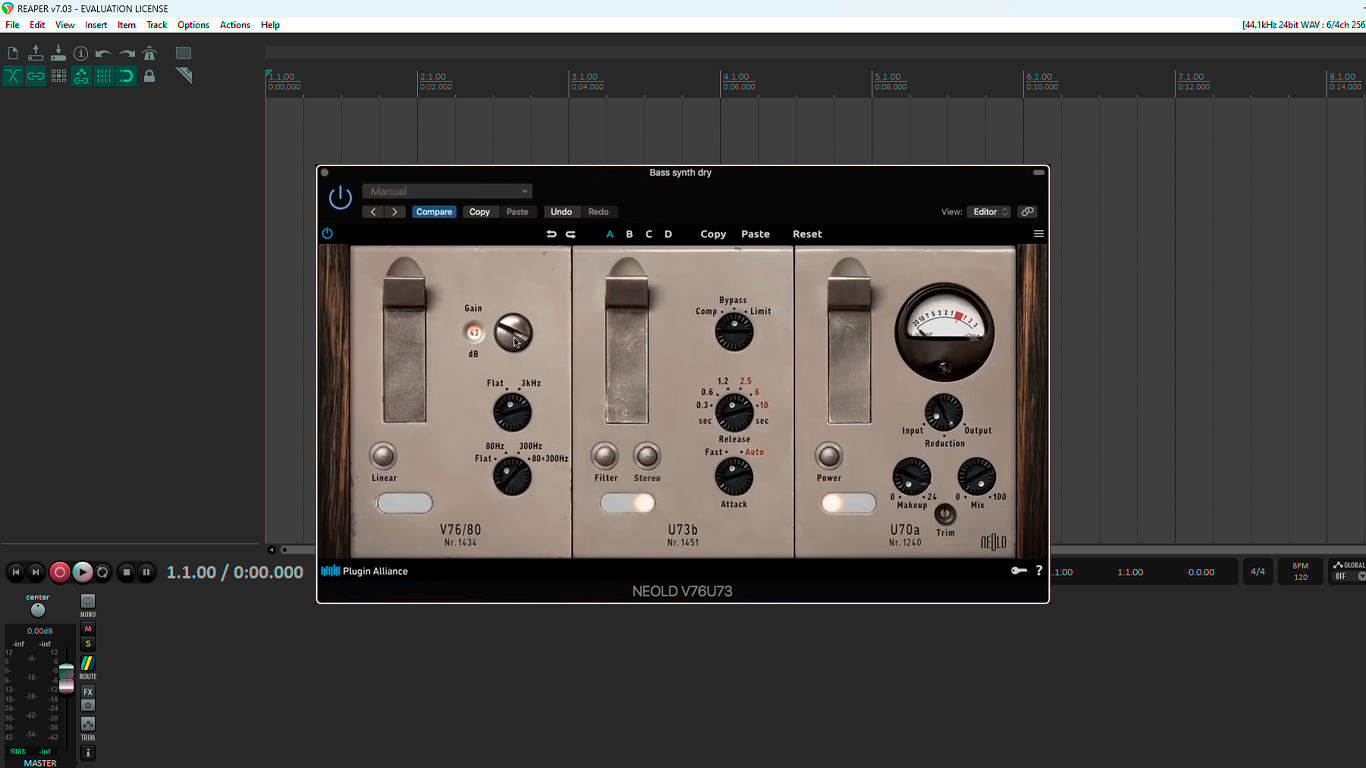Click the master volume fader

[x=66, y=677]
